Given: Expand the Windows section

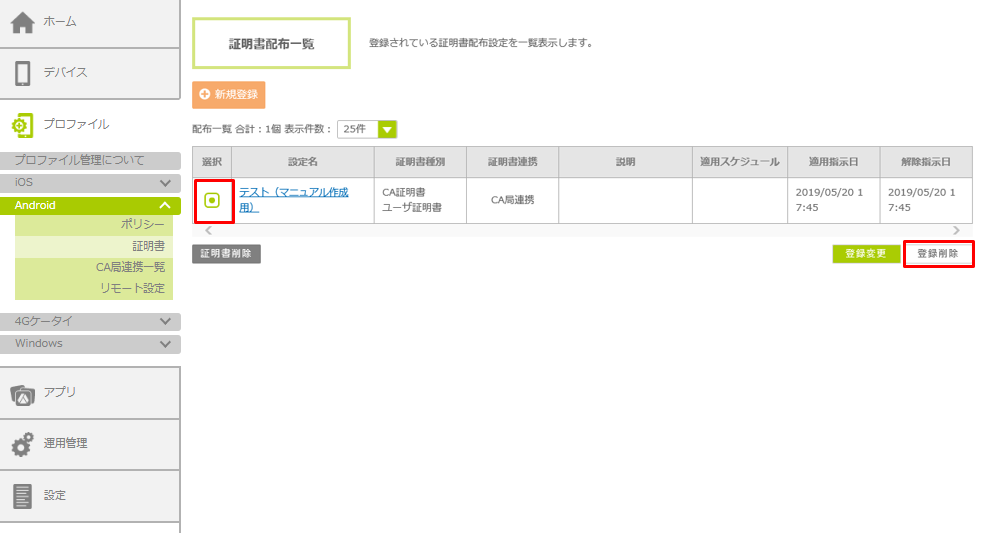Looking at the screenshot, I should click(x=166, y=344).
